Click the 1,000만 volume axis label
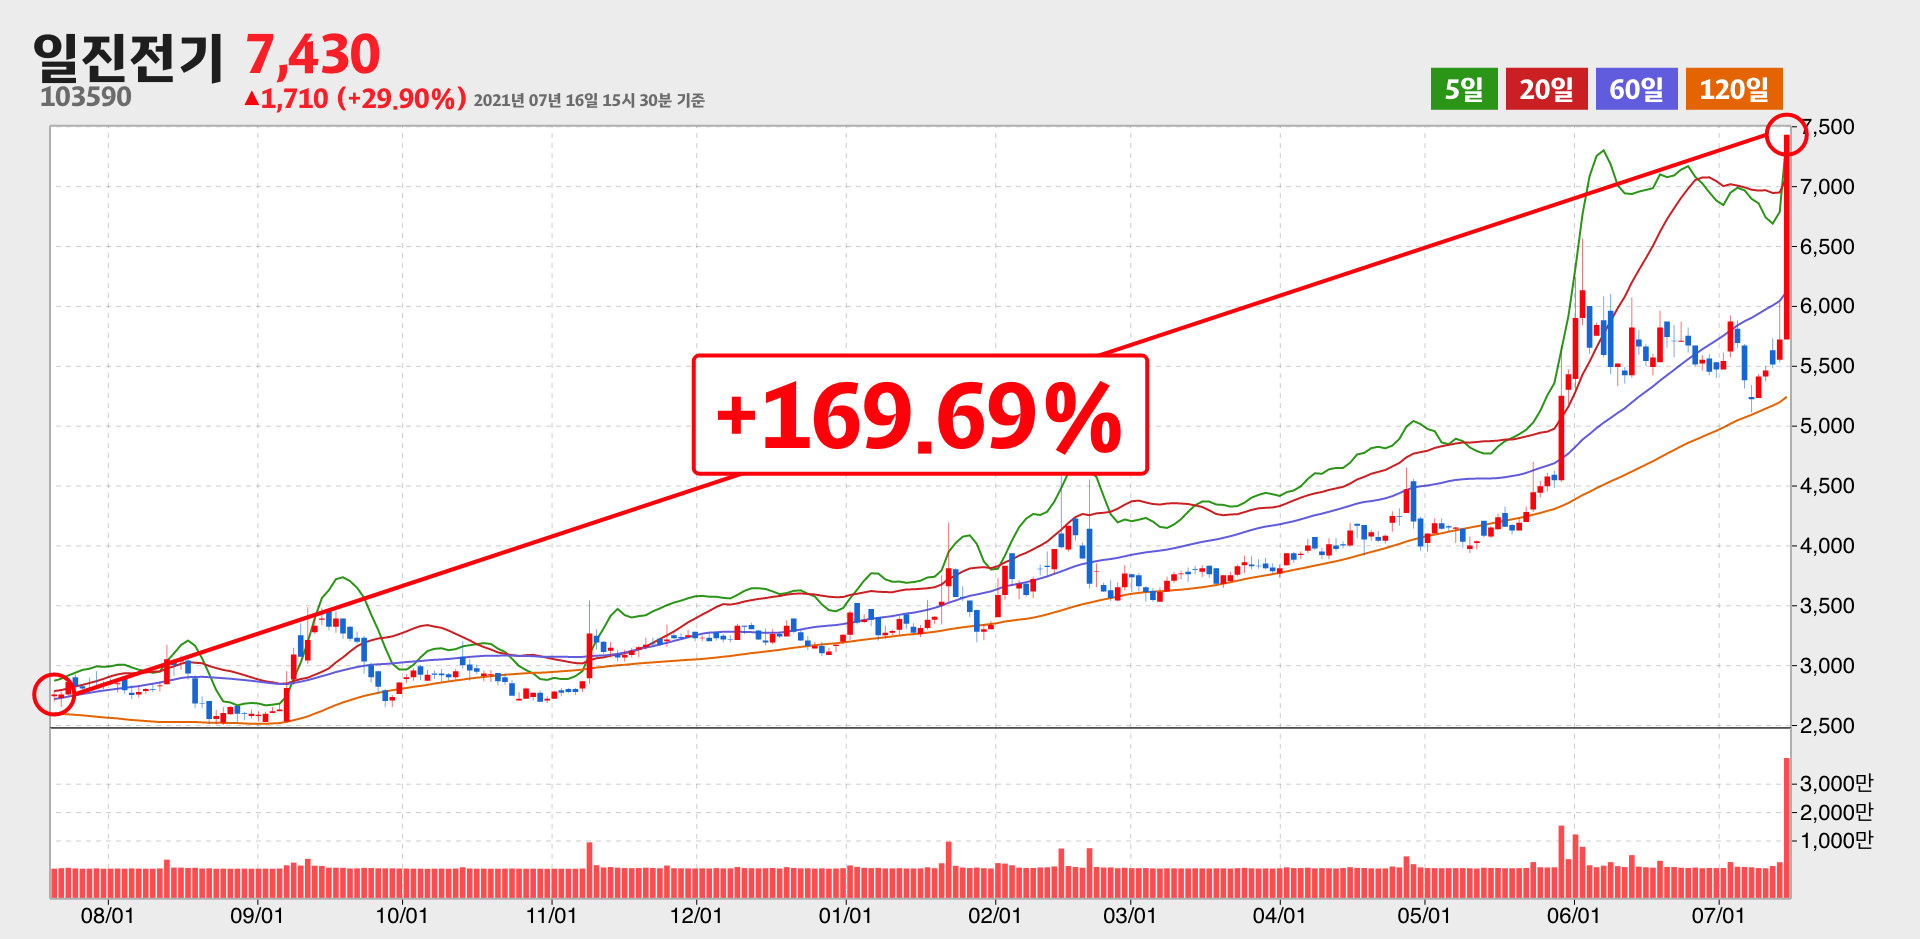The image size is (1920, 939). pos(1836,841)
